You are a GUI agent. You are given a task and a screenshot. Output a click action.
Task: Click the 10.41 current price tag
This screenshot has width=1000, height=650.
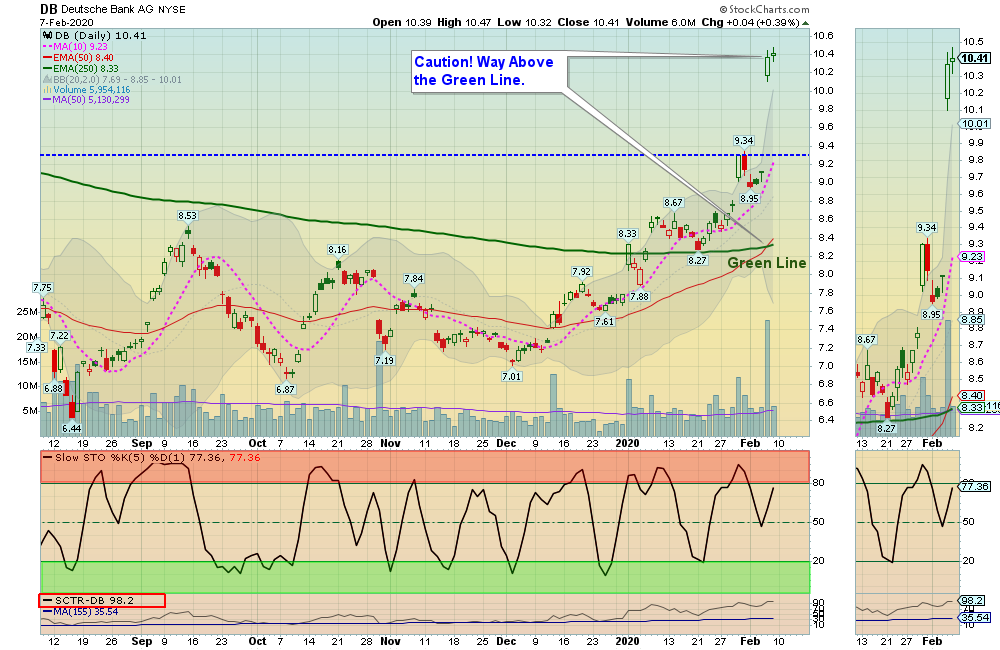(x=974, y=58)
